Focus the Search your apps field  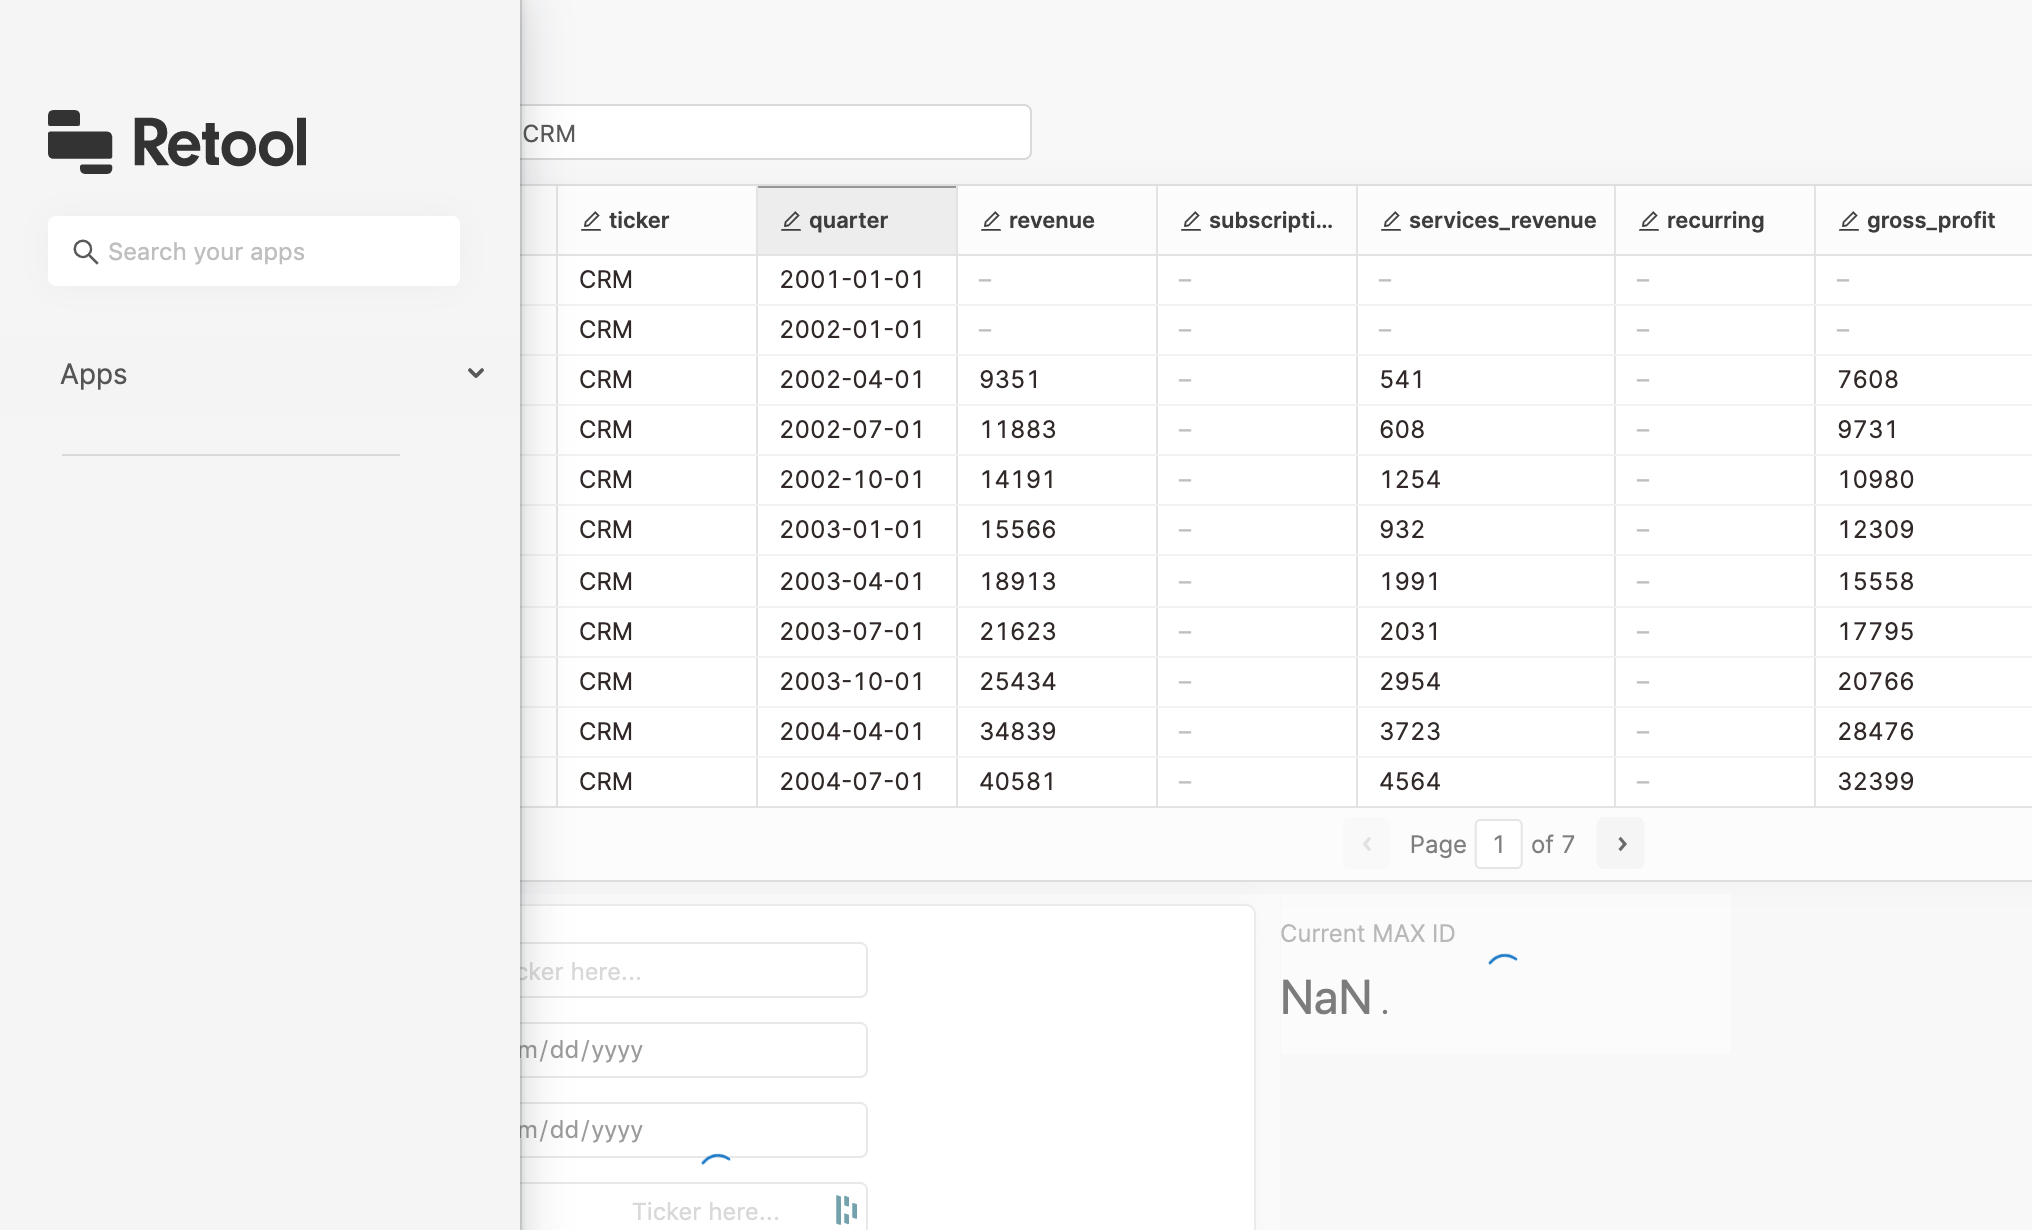(x=270, y=252)
